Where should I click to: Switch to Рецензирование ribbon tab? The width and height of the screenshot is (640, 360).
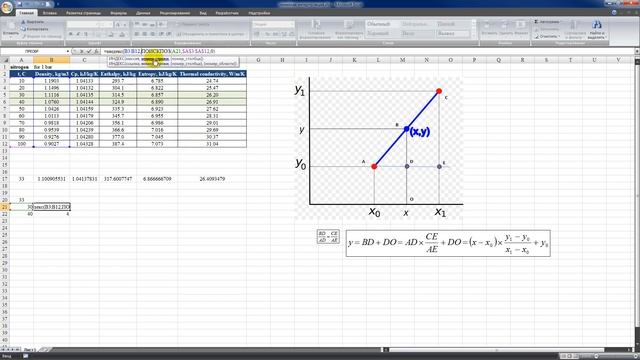(175, 13)
